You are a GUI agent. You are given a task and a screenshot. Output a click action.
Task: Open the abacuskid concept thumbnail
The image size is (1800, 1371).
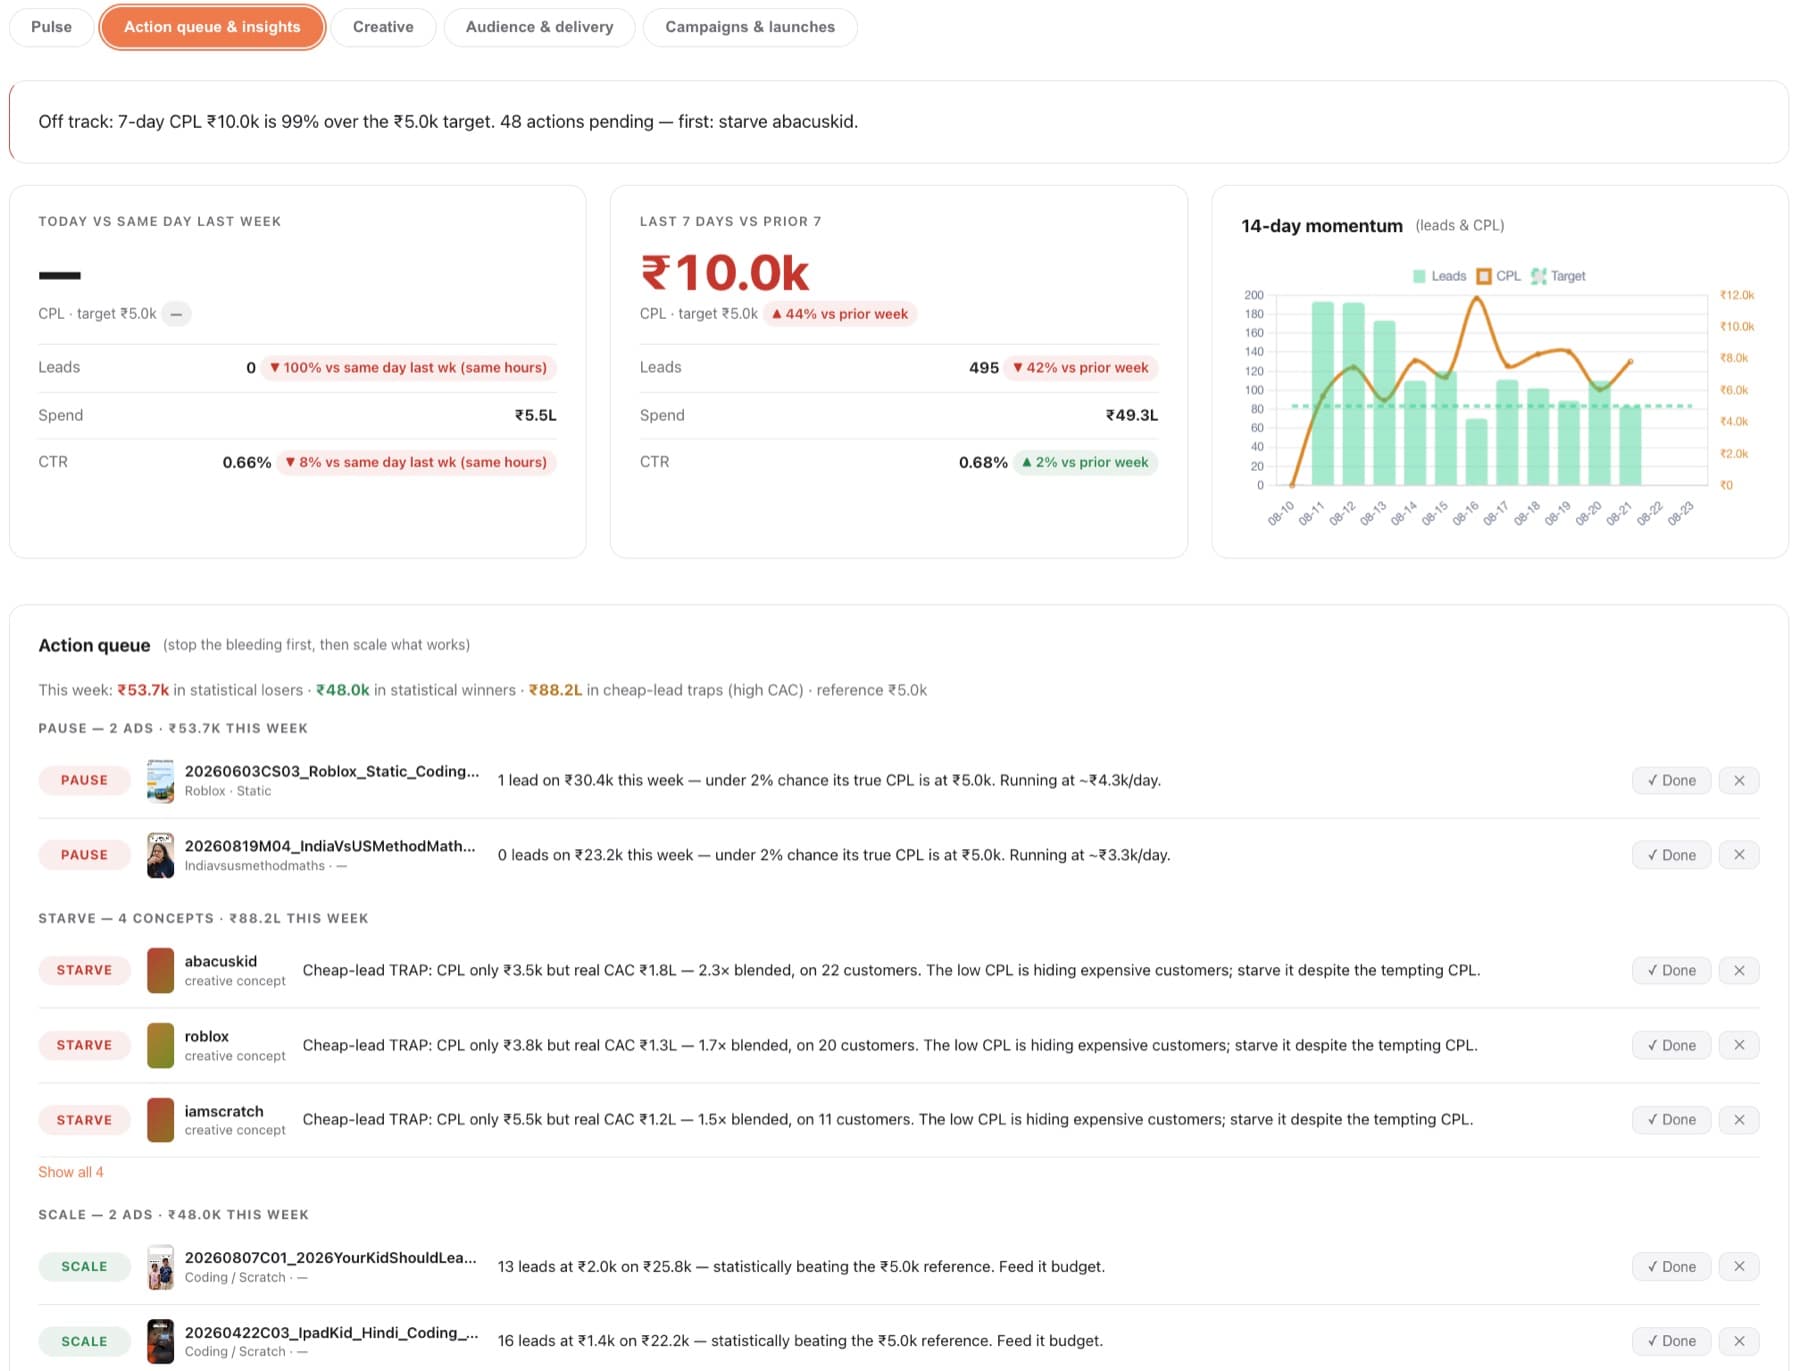pos(160,970)
